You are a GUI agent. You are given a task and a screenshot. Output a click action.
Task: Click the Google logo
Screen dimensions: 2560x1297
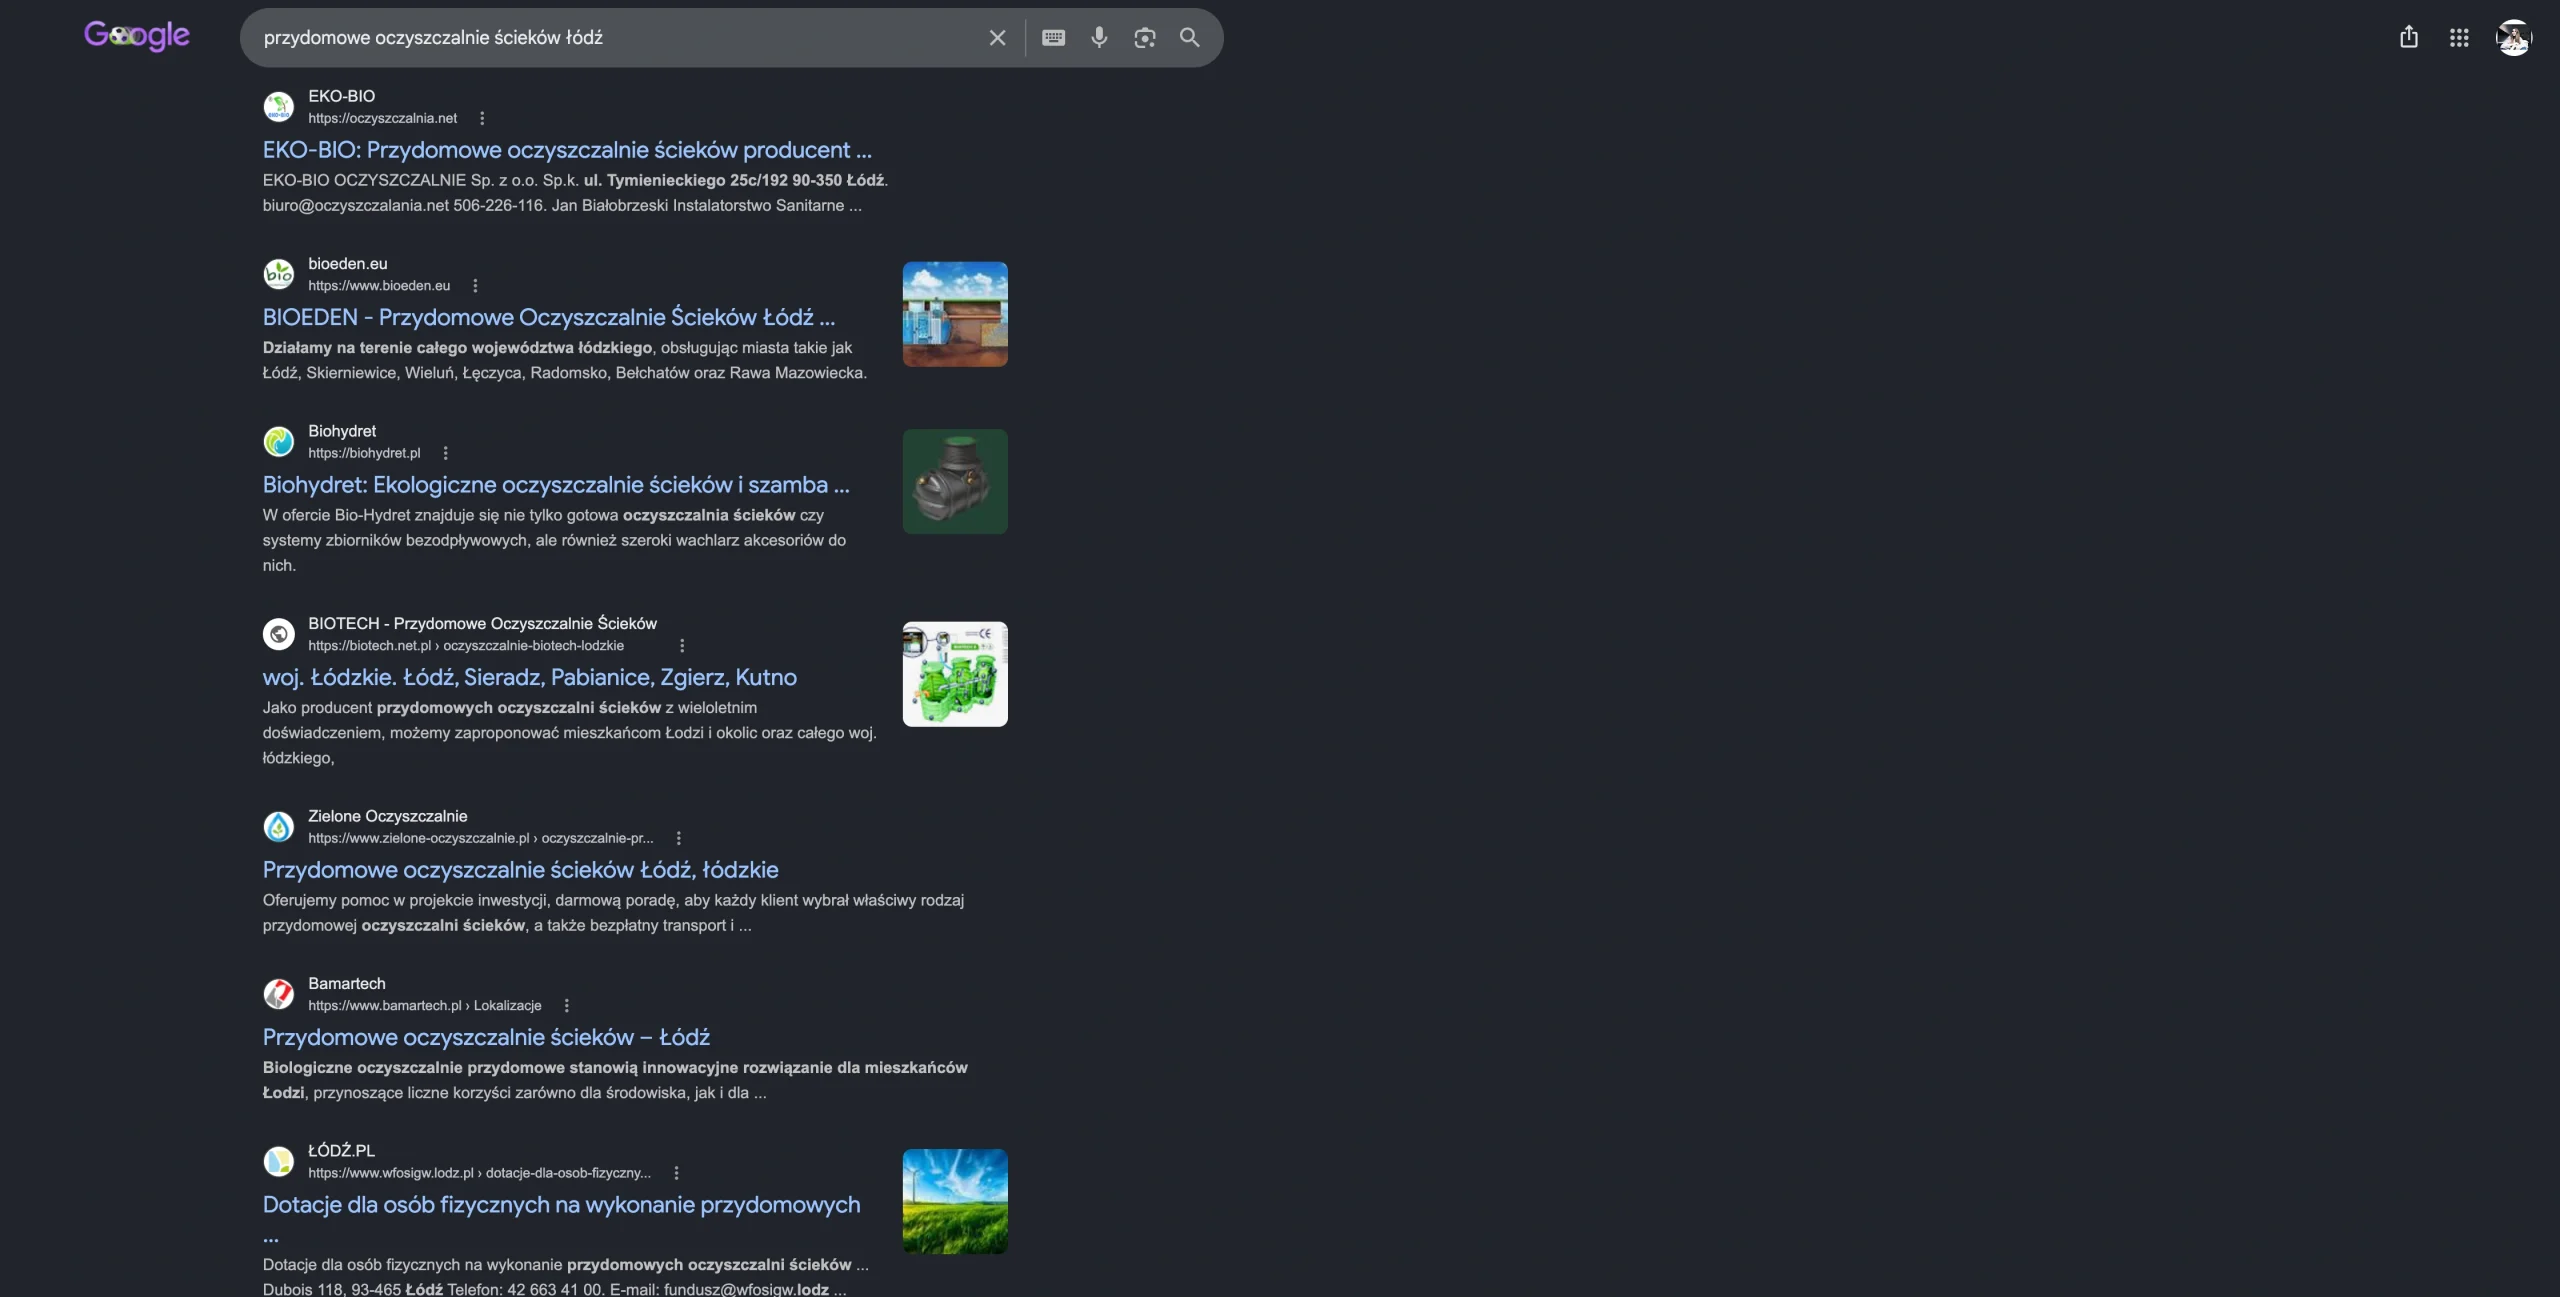(137, 36)
